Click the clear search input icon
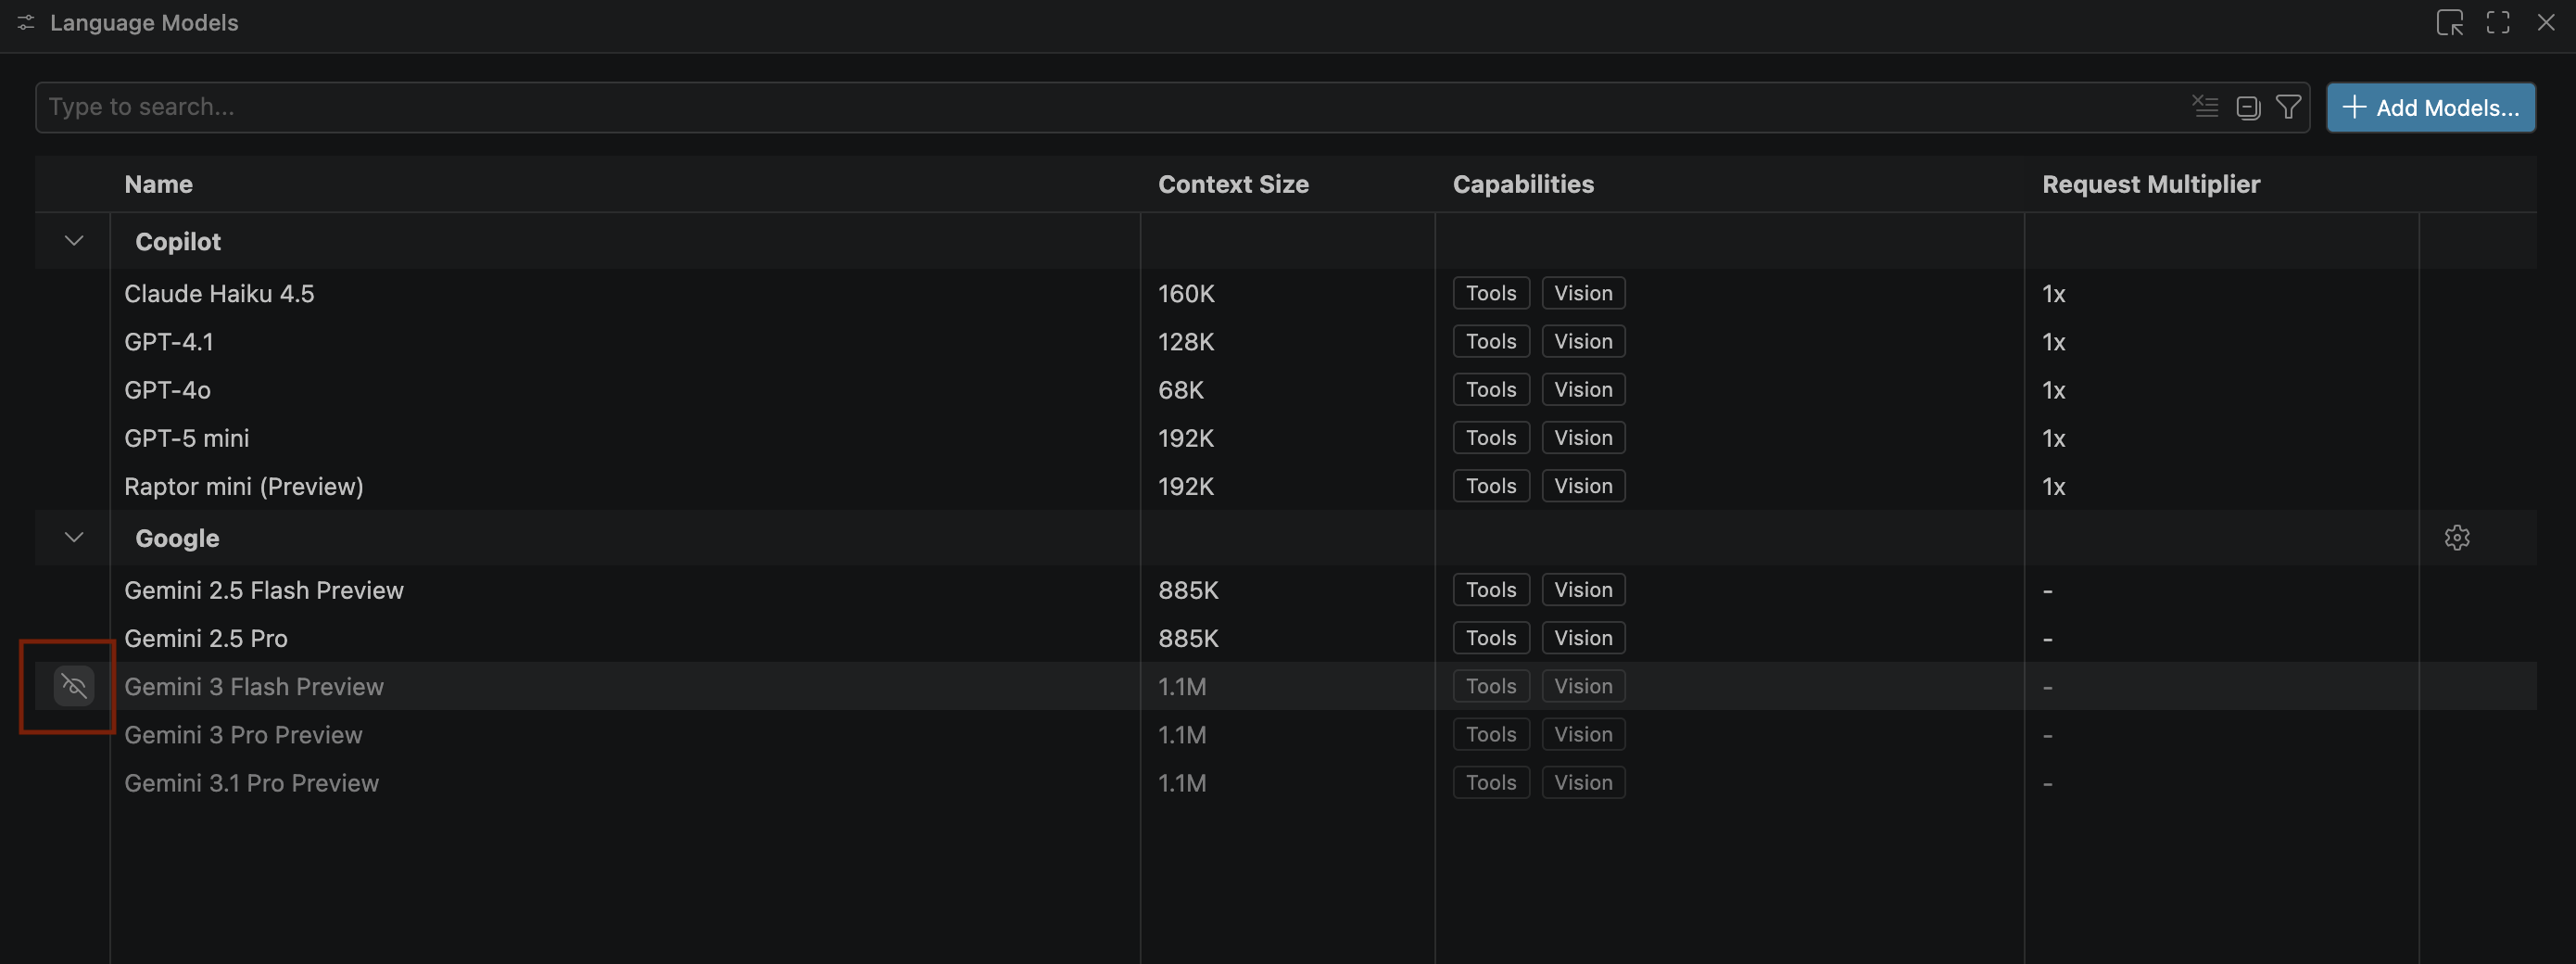 coord(2204,107)
